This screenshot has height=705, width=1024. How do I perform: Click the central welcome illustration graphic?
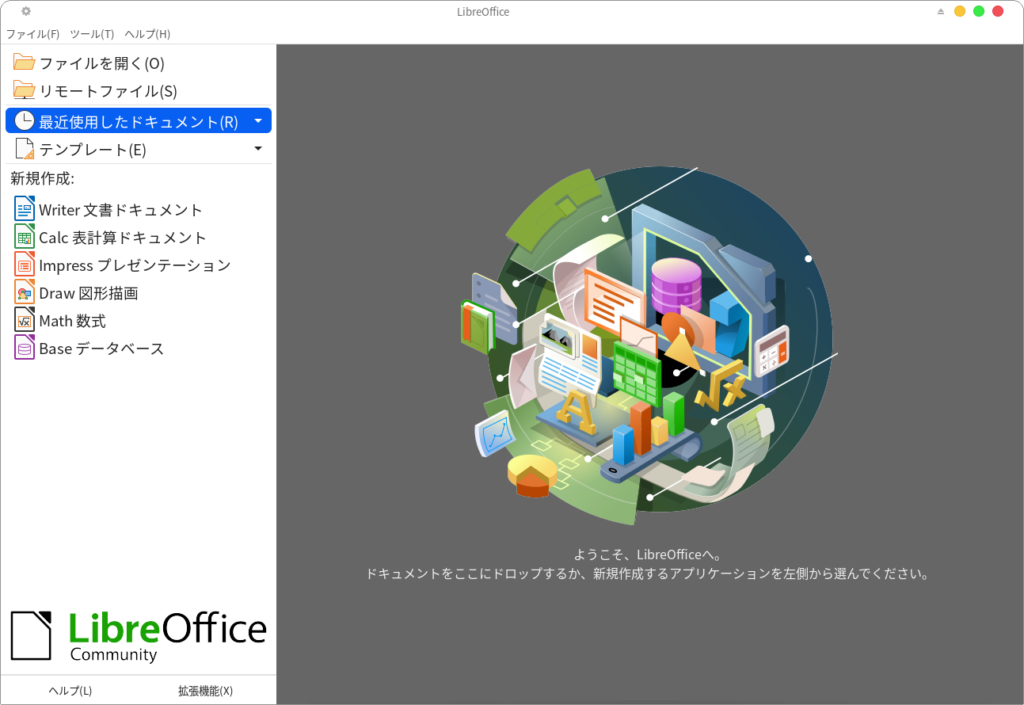[650, 345]
